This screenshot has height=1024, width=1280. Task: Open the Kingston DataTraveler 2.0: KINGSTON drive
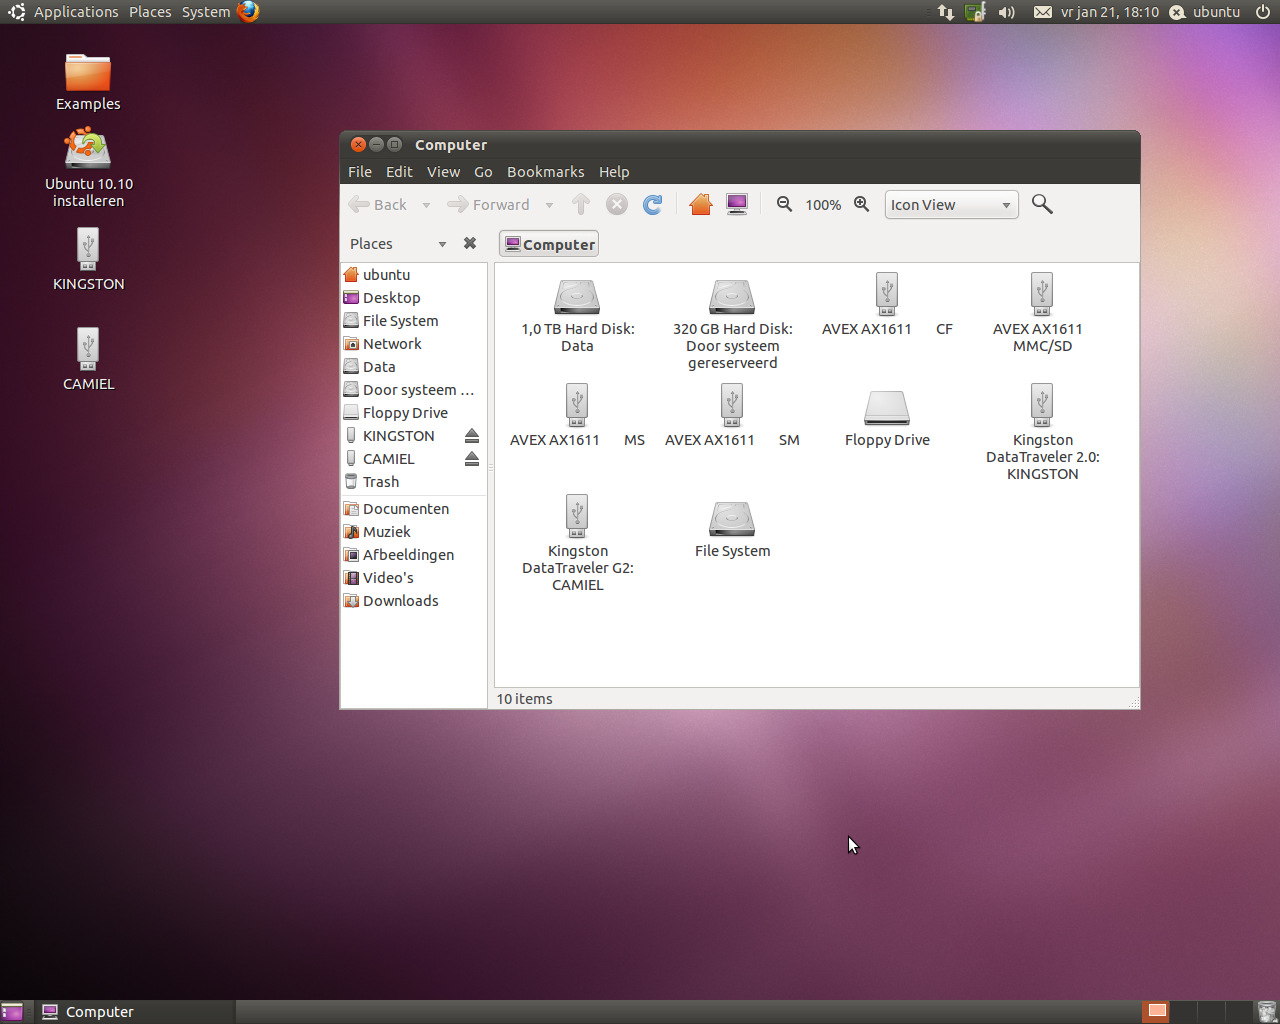[1041, 406]
